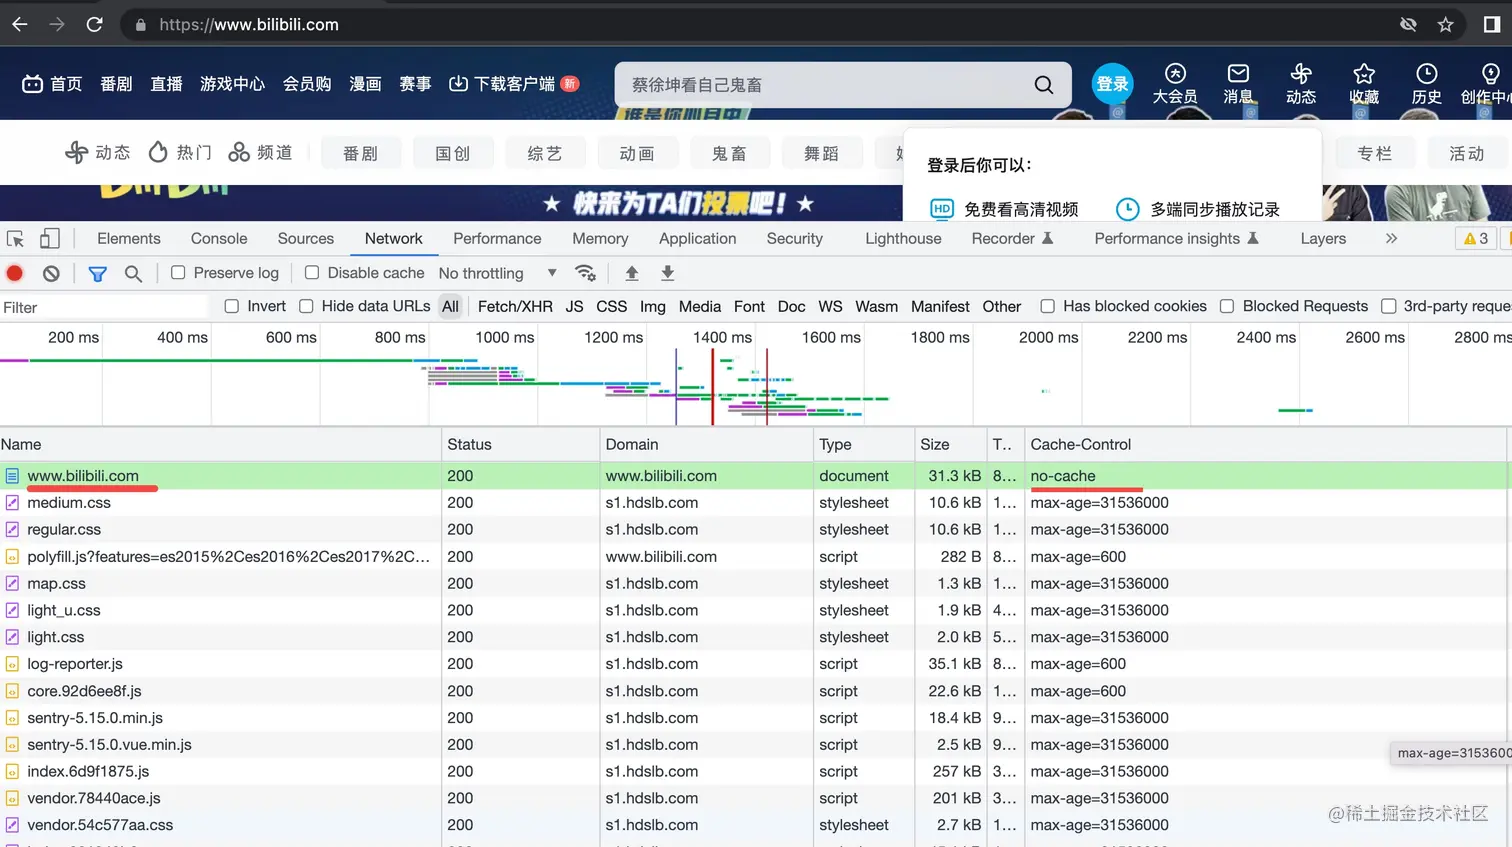Screen dimensions: 1512x847
Task: Check Blocked Requests checkbox
Action: [1227, 306]
